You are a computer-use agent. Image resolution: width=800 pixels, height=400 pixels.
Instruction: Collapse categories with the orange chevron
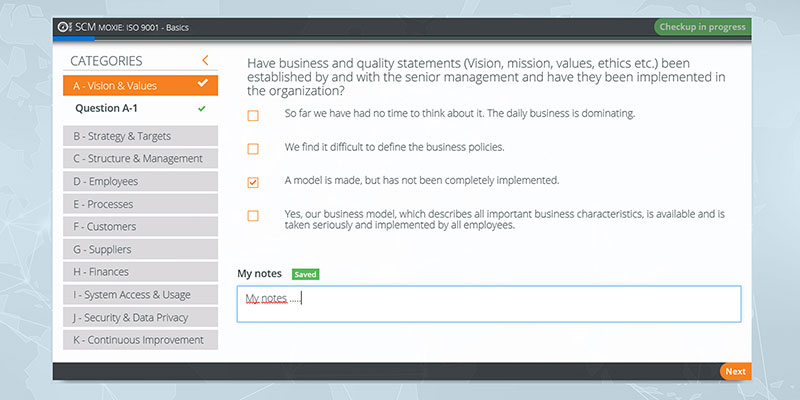coord(205,60)
